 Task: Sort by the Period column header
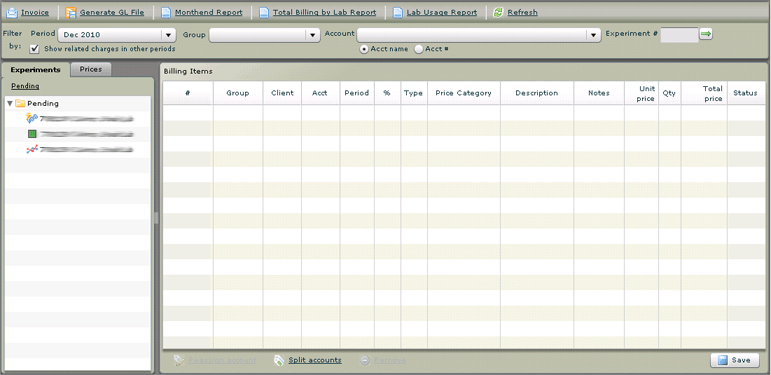[x=356, y=93]
